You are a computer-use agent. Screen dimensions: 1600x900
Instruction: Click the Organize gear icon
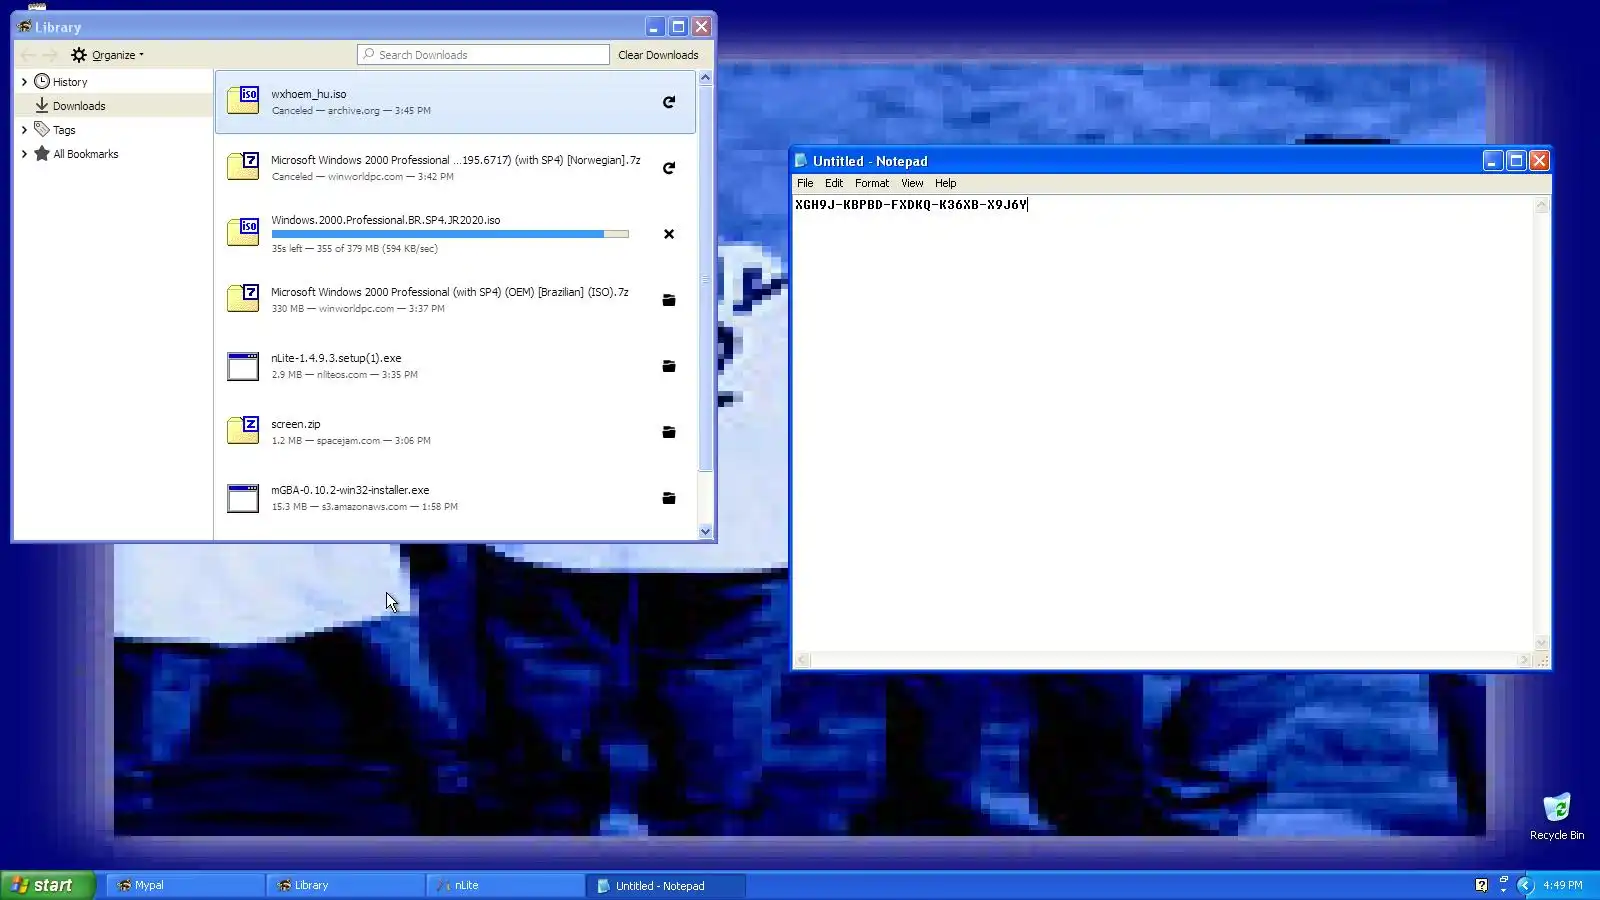(x=79, y=55)
